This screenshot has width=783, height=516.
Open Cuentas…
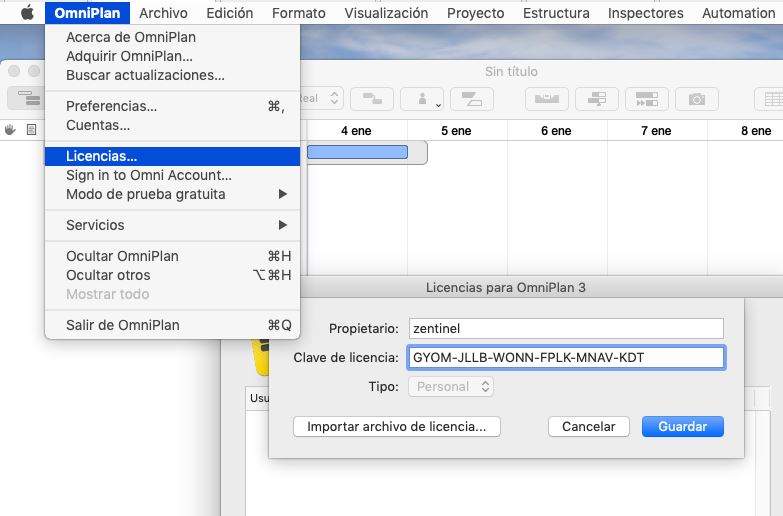click(172, 125)
